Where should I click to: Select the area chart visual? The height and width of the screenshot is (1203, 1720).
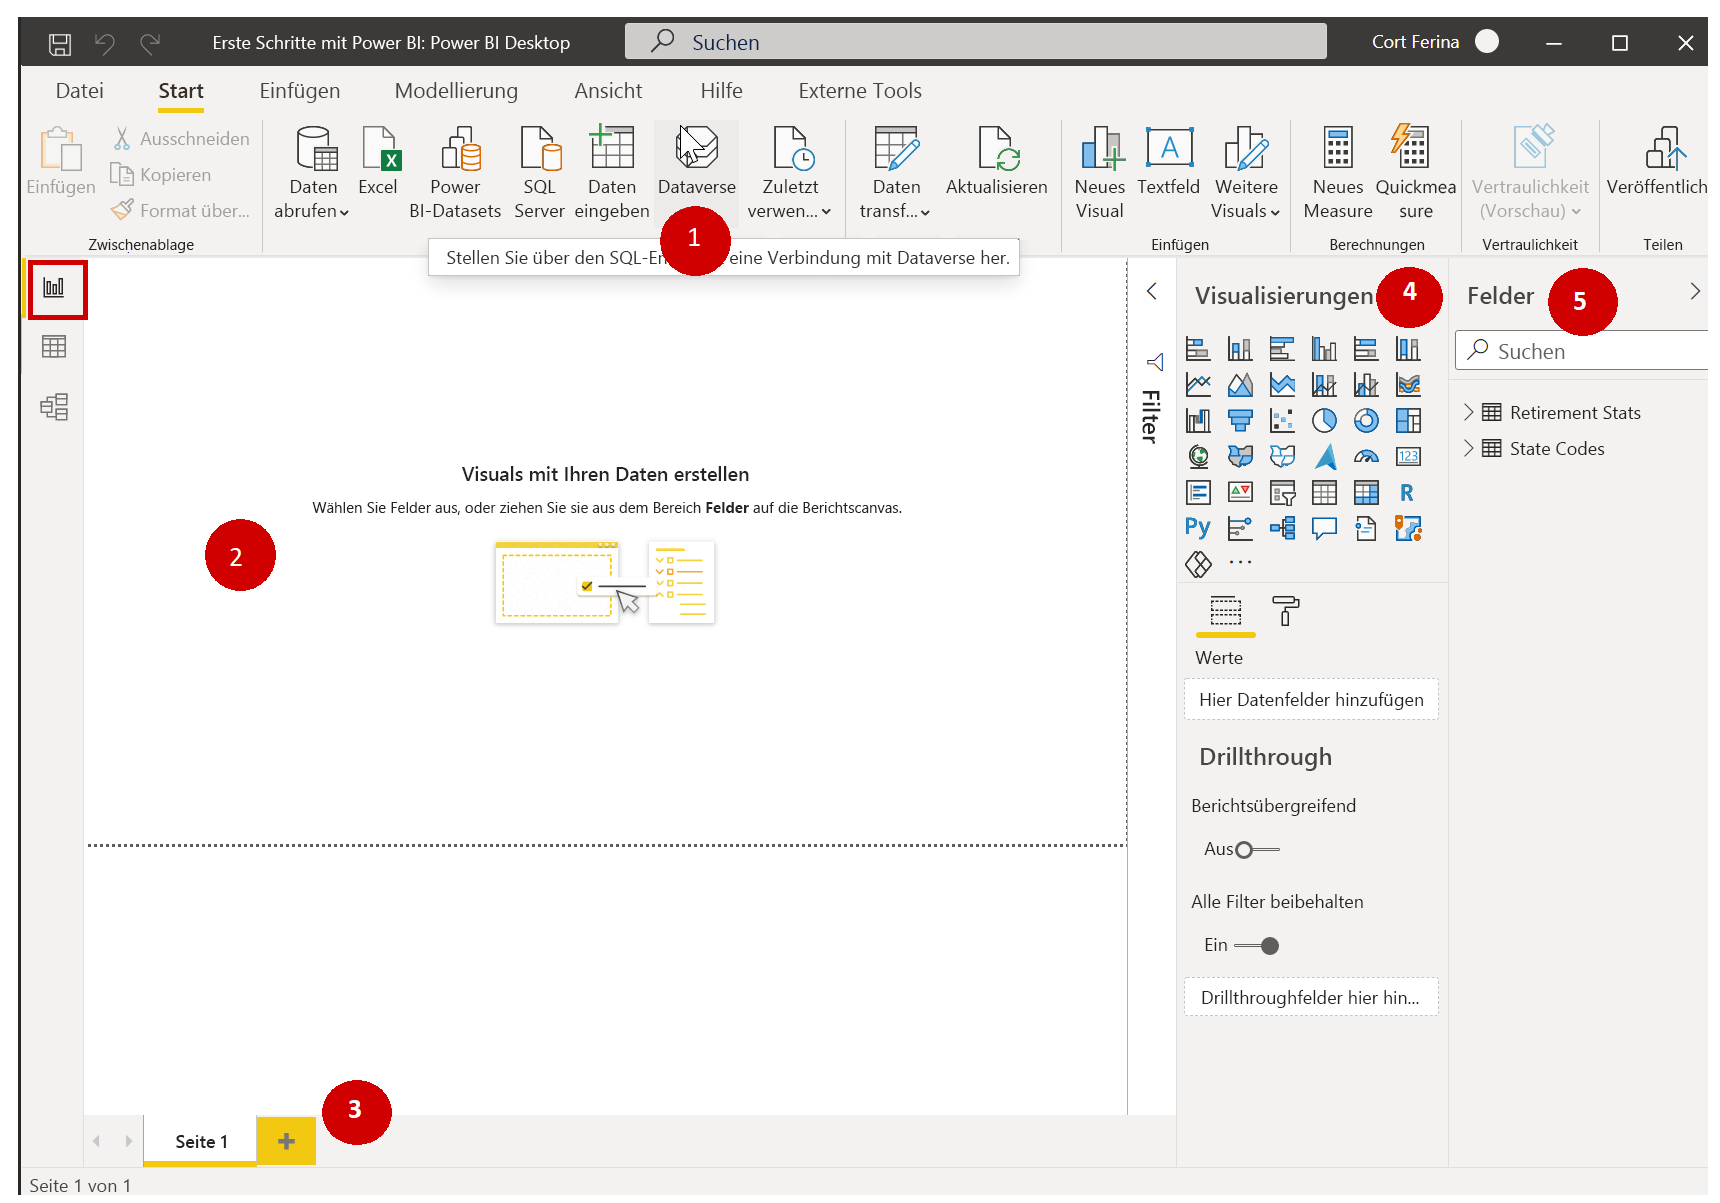tap(1240, 385)
